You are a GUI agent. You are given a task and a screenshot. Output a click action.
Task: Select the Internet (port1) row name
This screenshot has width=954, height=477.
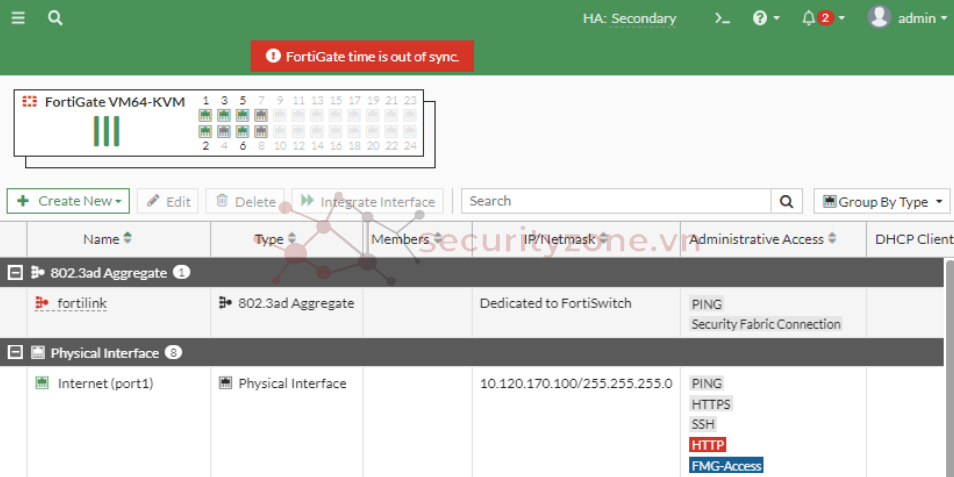(x=105, y=383)
